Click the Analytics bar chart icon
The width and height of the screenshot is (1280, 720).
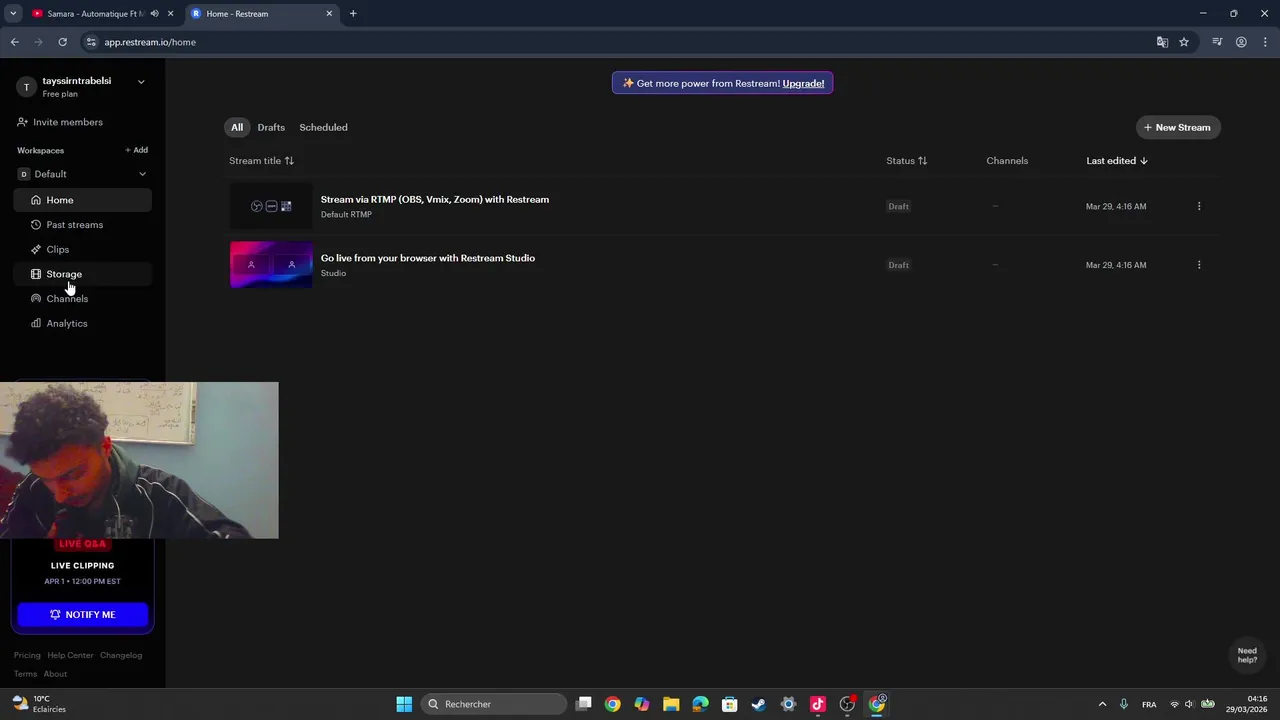36,323
